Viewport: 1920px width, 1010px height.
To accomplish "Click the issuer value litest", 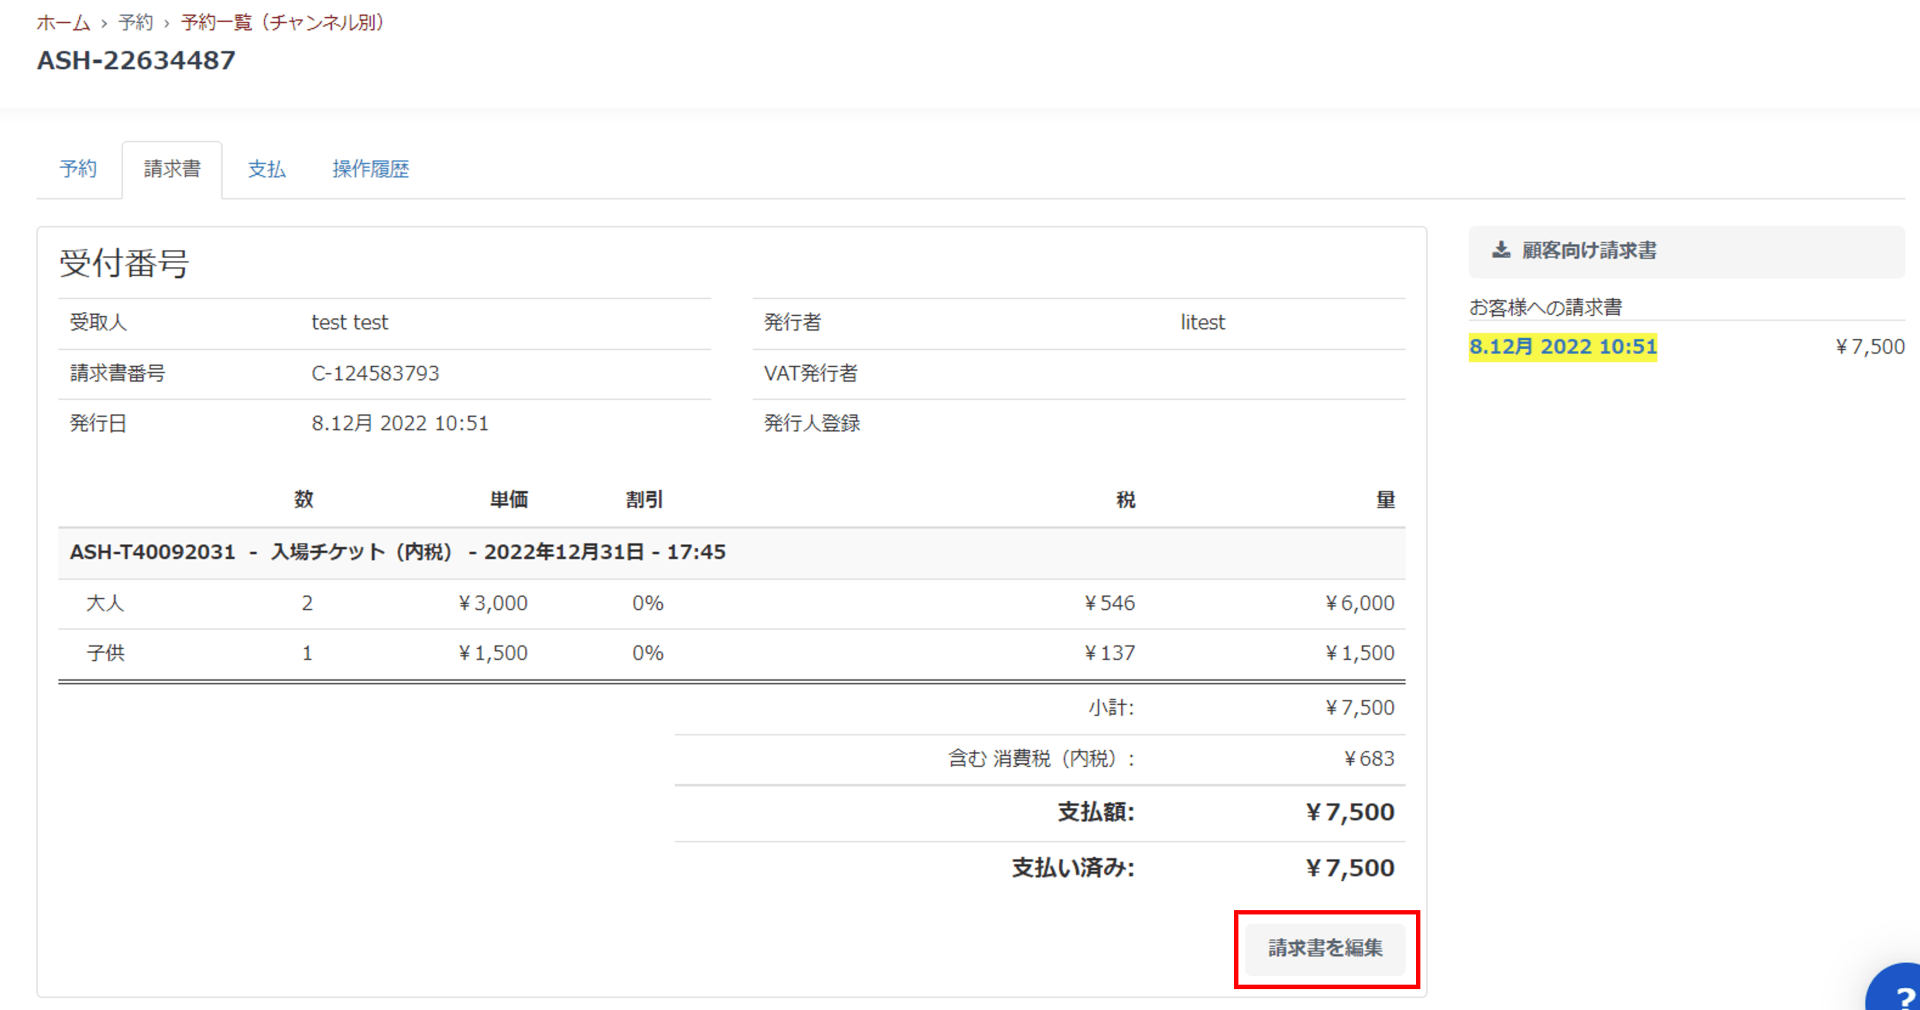I will coord(1202,322).
